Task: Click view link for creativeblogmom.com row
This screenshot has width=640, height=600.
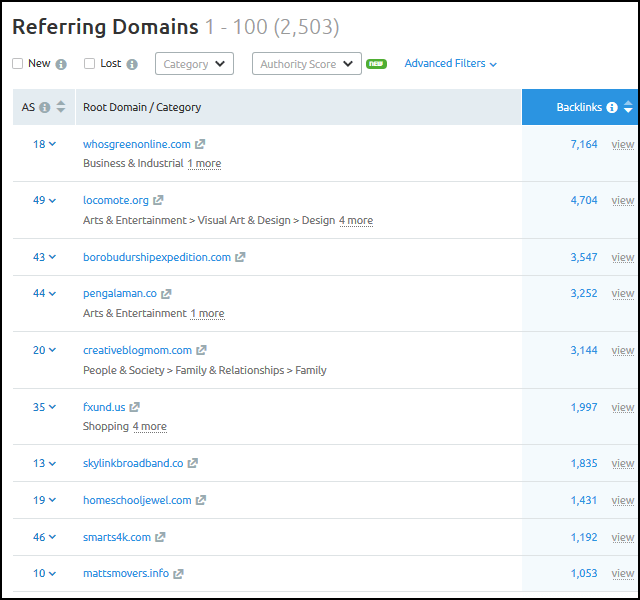Action: pos(623,351)
